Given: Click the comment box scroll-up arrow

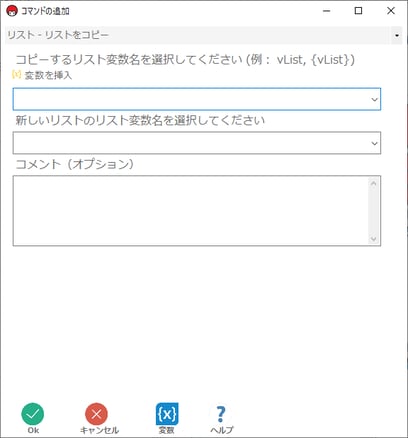Looking at the screenshot, I should 373,183.
